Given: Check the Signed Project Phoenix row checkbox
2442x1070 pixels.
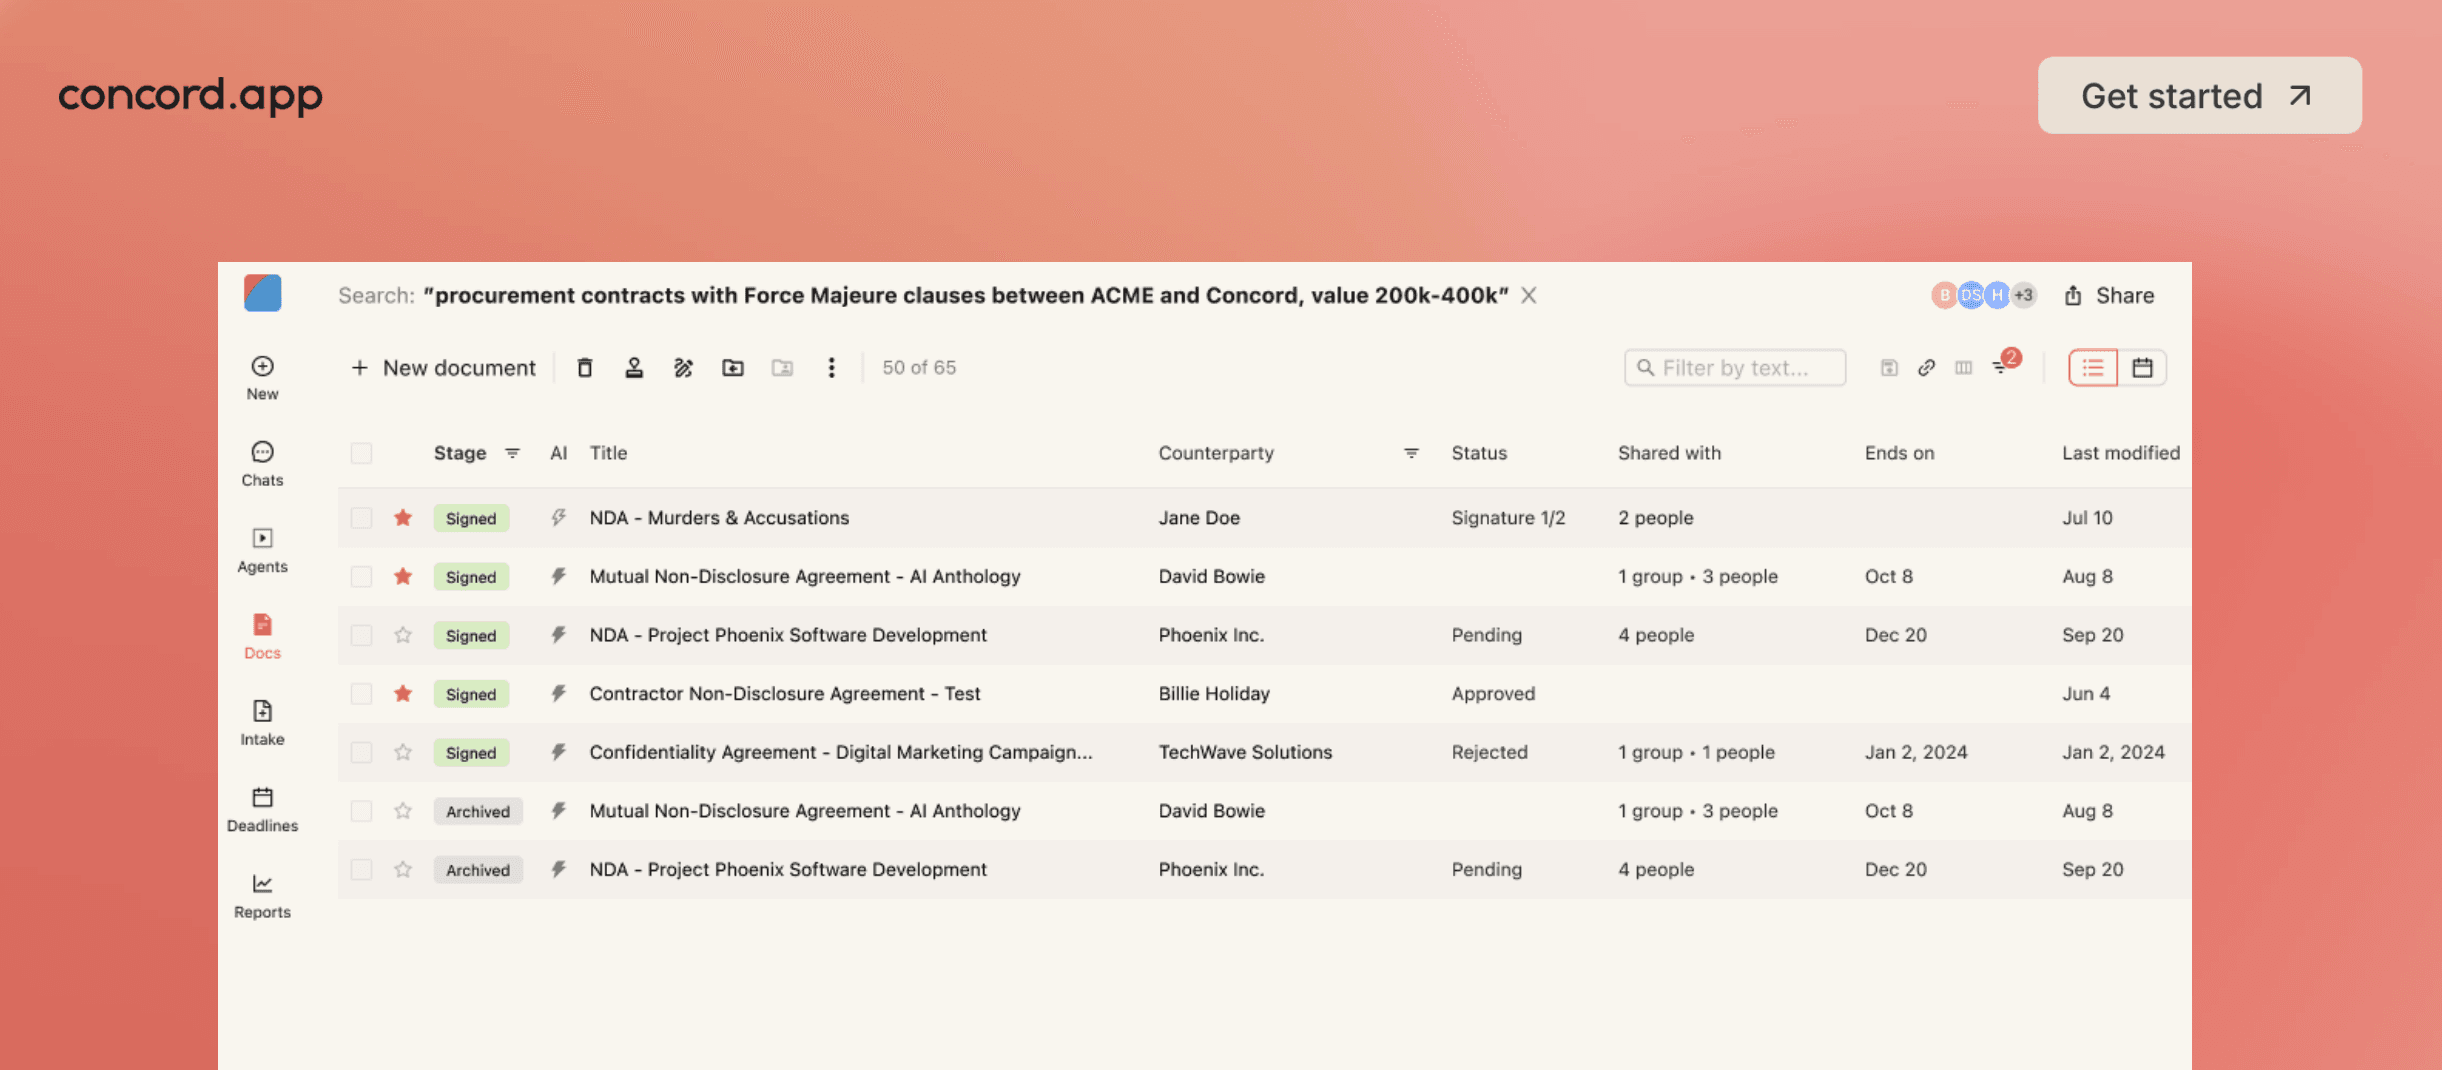Looking at the screenshot, I should point(361,635).
